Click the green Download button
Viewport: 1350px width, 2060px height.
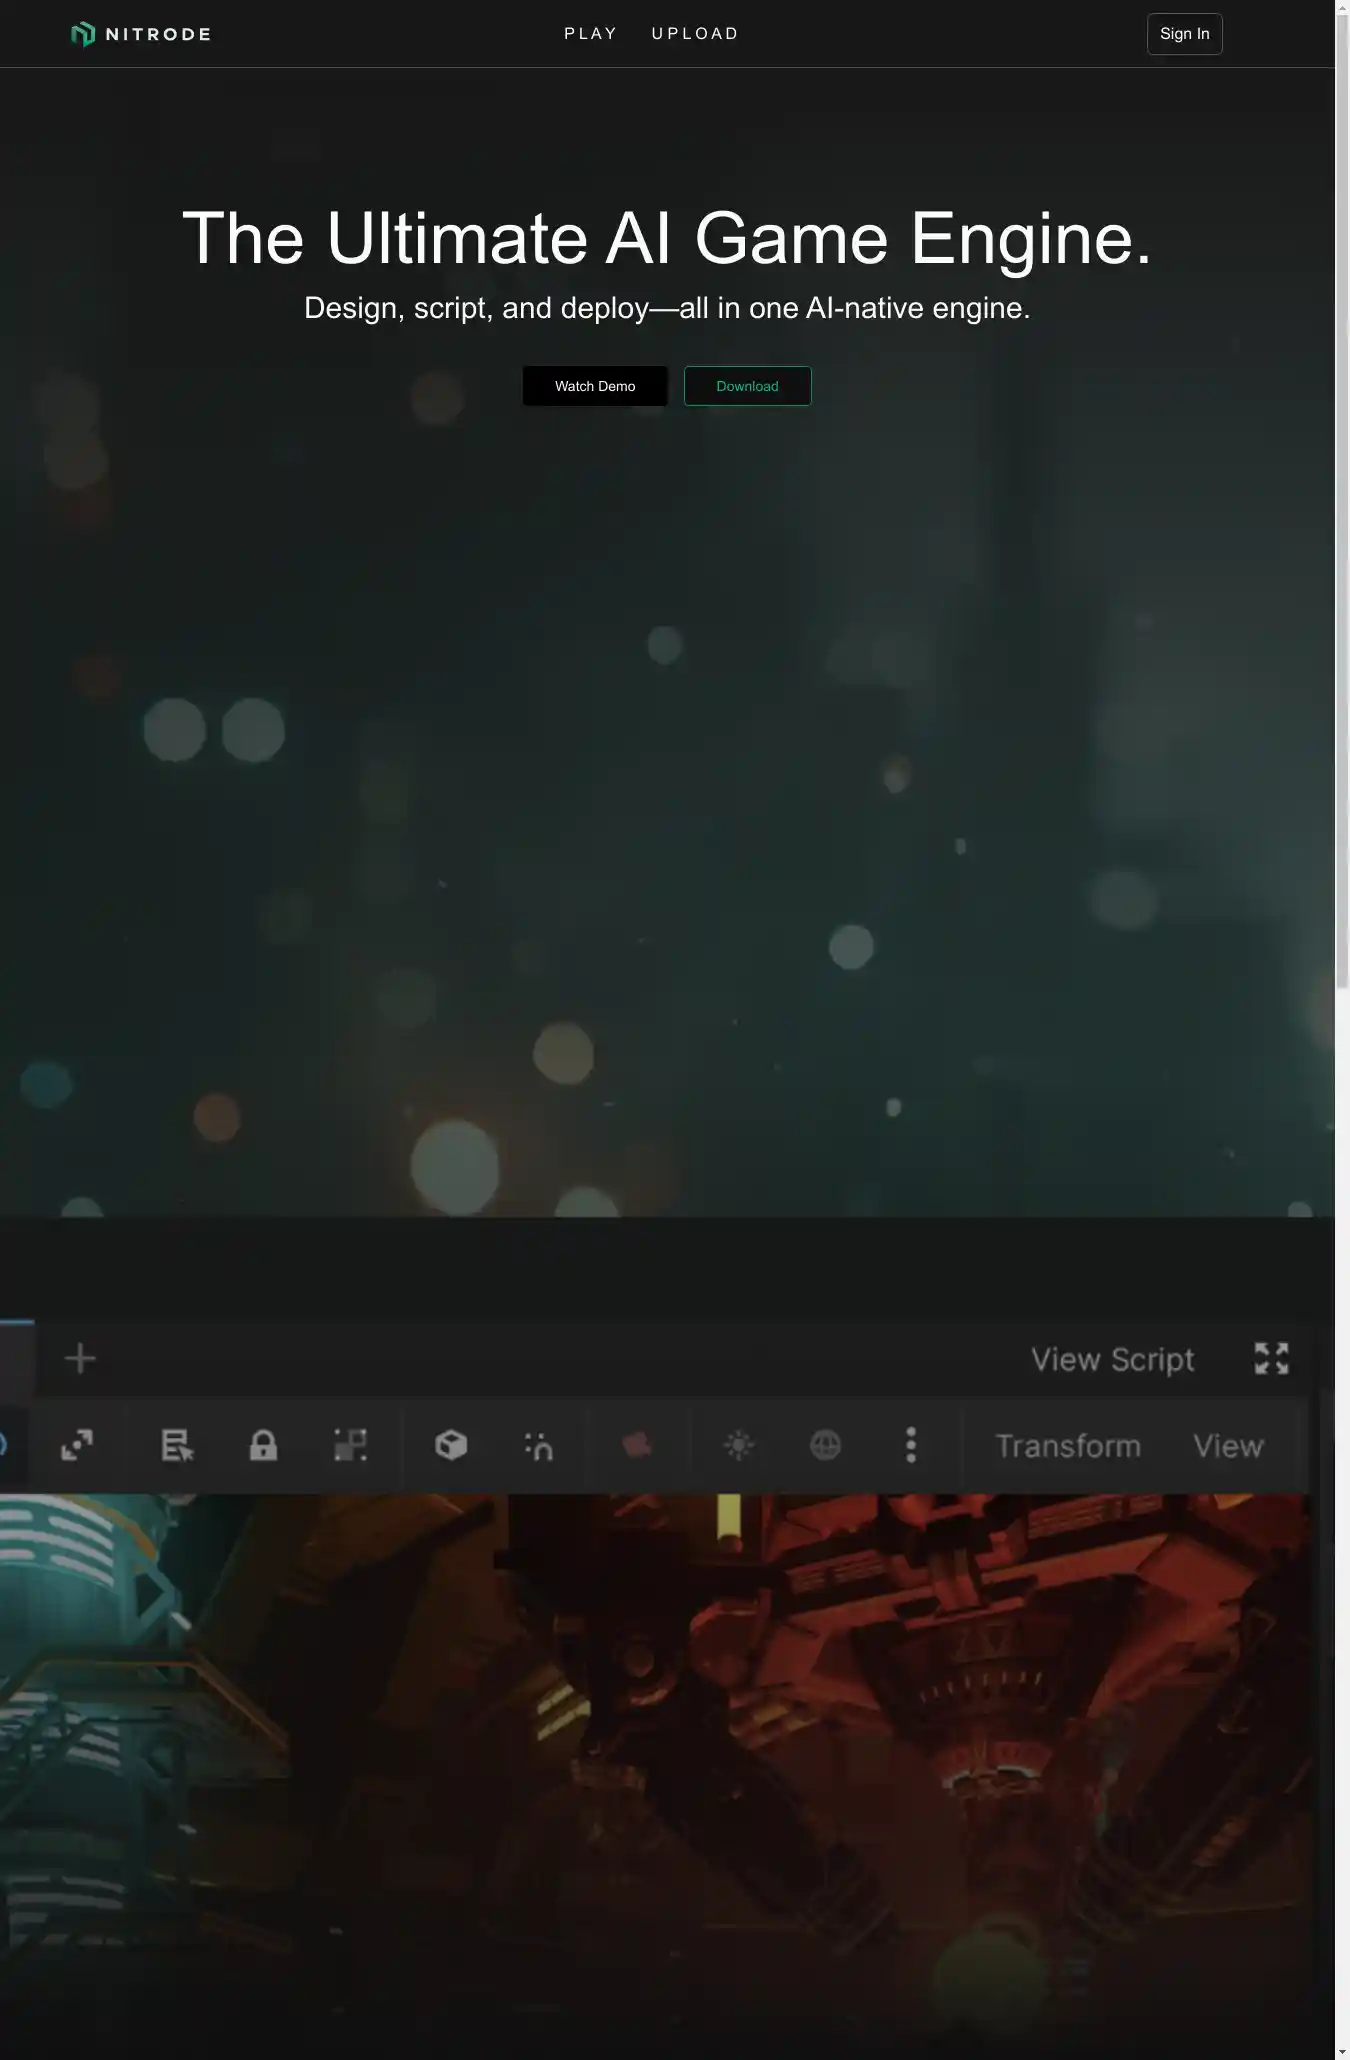(x=747, y=386)
